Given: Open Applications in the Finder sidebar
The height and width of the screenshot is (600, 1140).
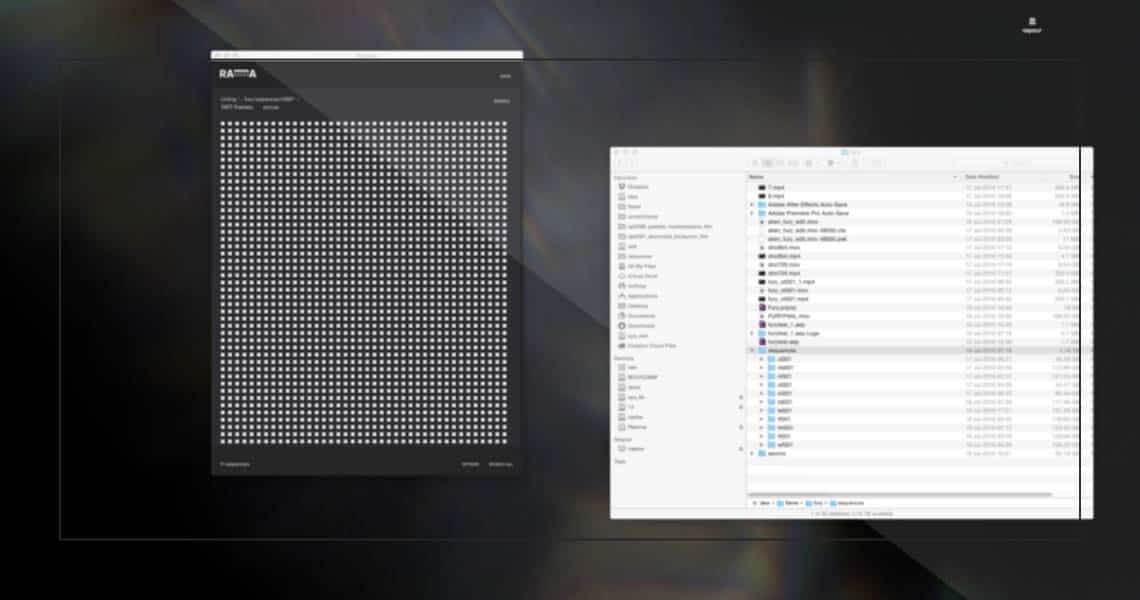Looking at the screenshot, I should pos(642,296).
